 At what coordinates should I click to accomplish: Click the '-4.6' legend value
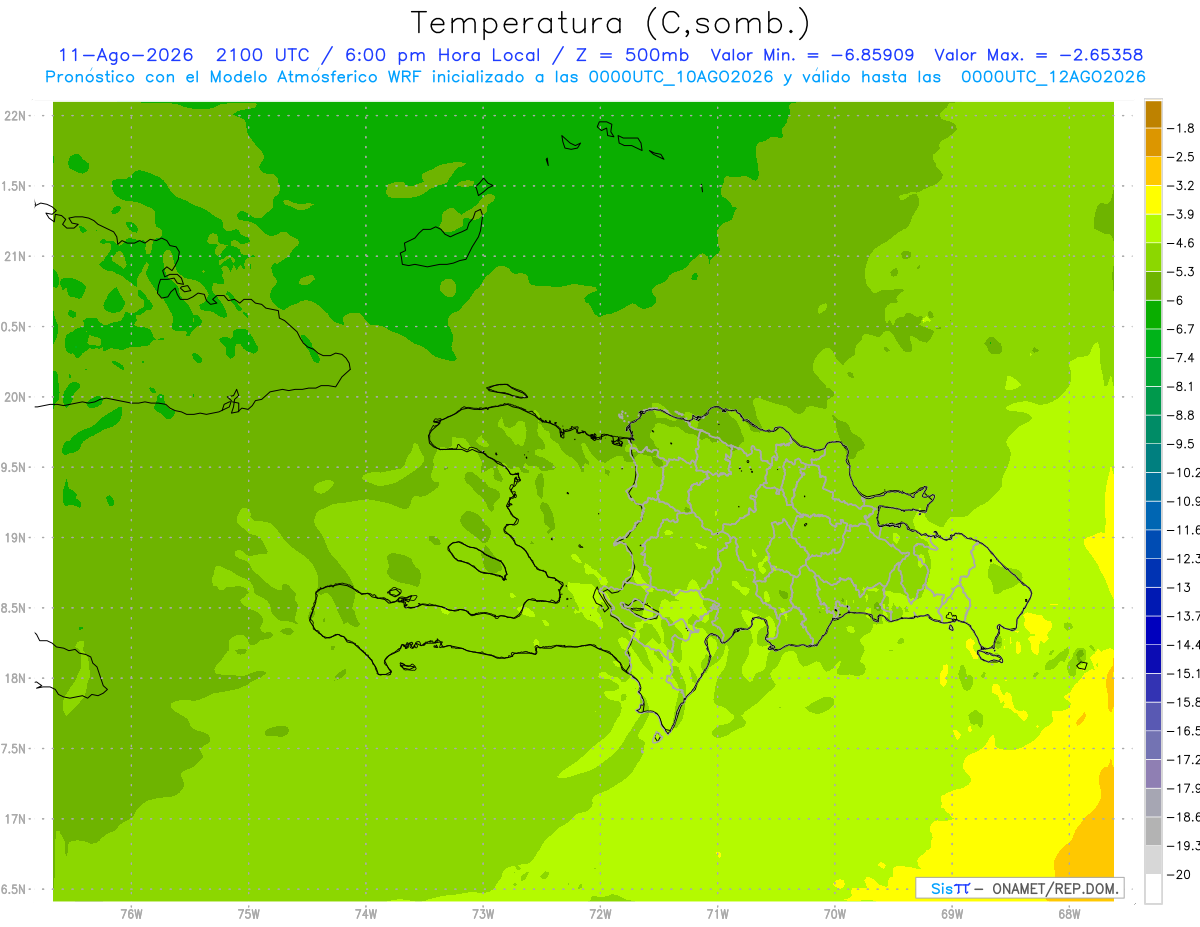tap(1181, 243)
